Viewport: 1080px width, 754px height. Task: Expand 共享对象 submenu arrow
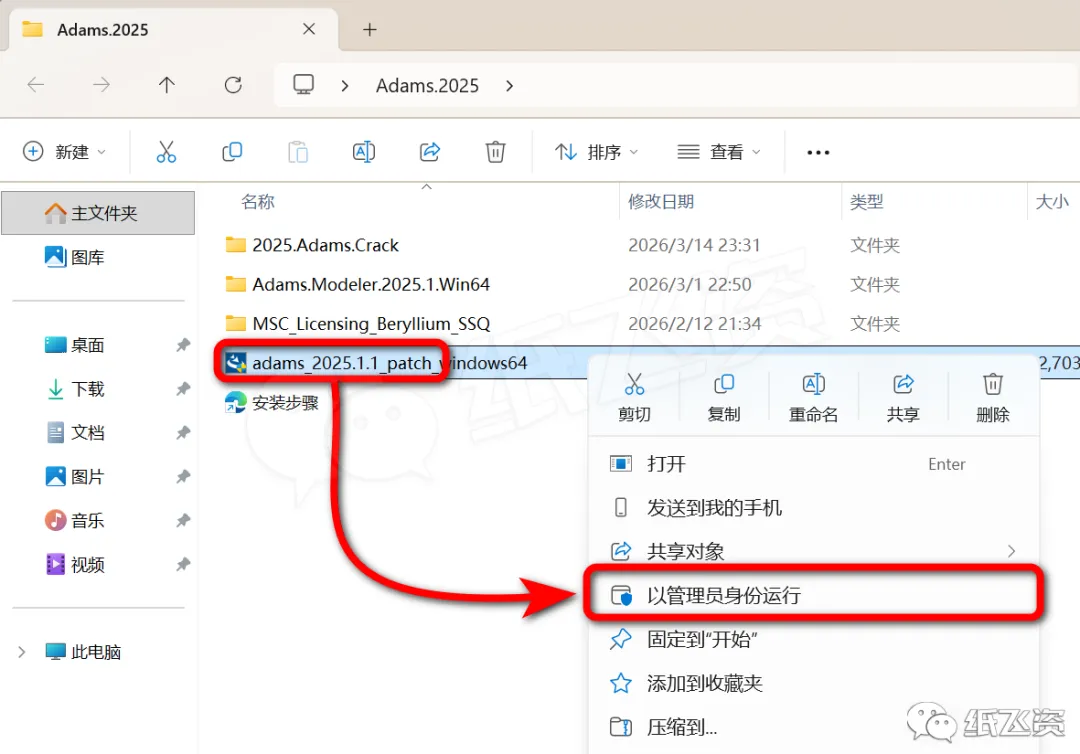[1011, 551]
